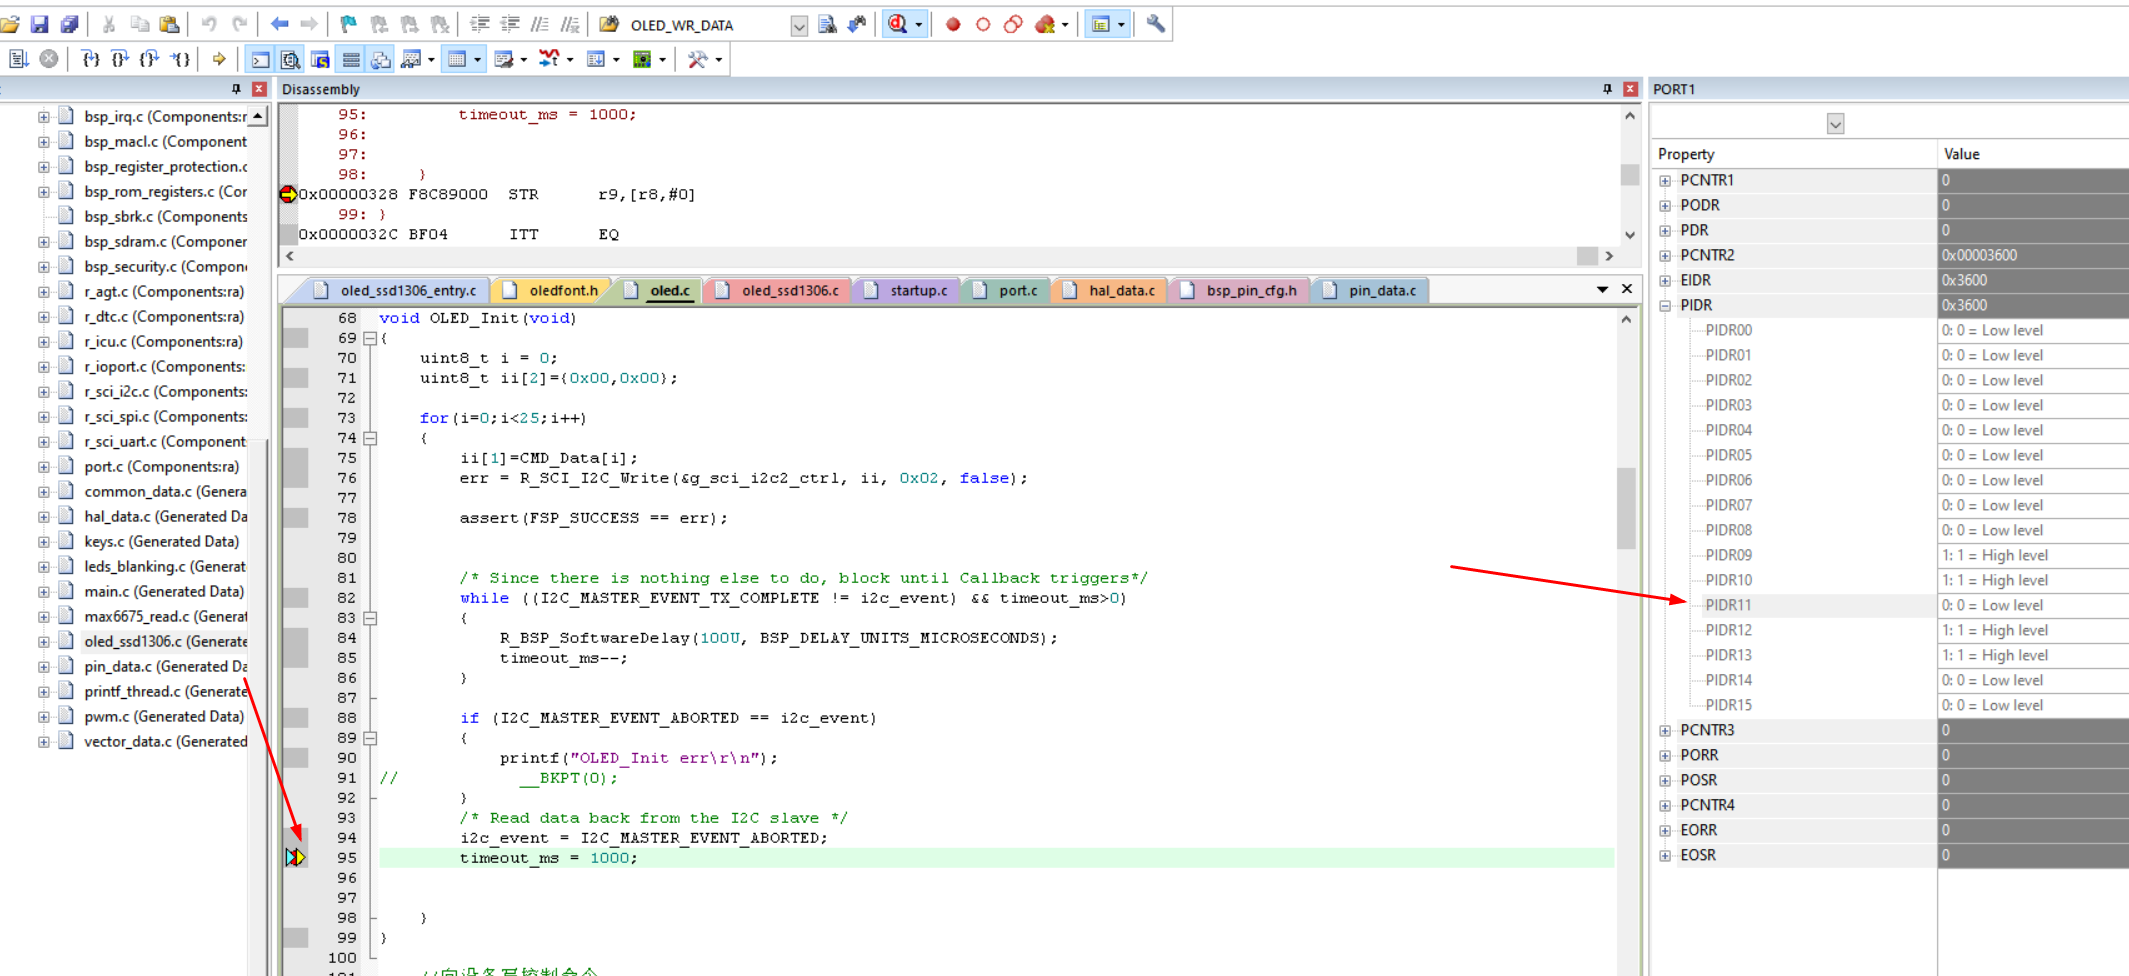Navigate backwards with blue arrow
The height and width of the screenshot is (976, 2129).
pos(279,24)
